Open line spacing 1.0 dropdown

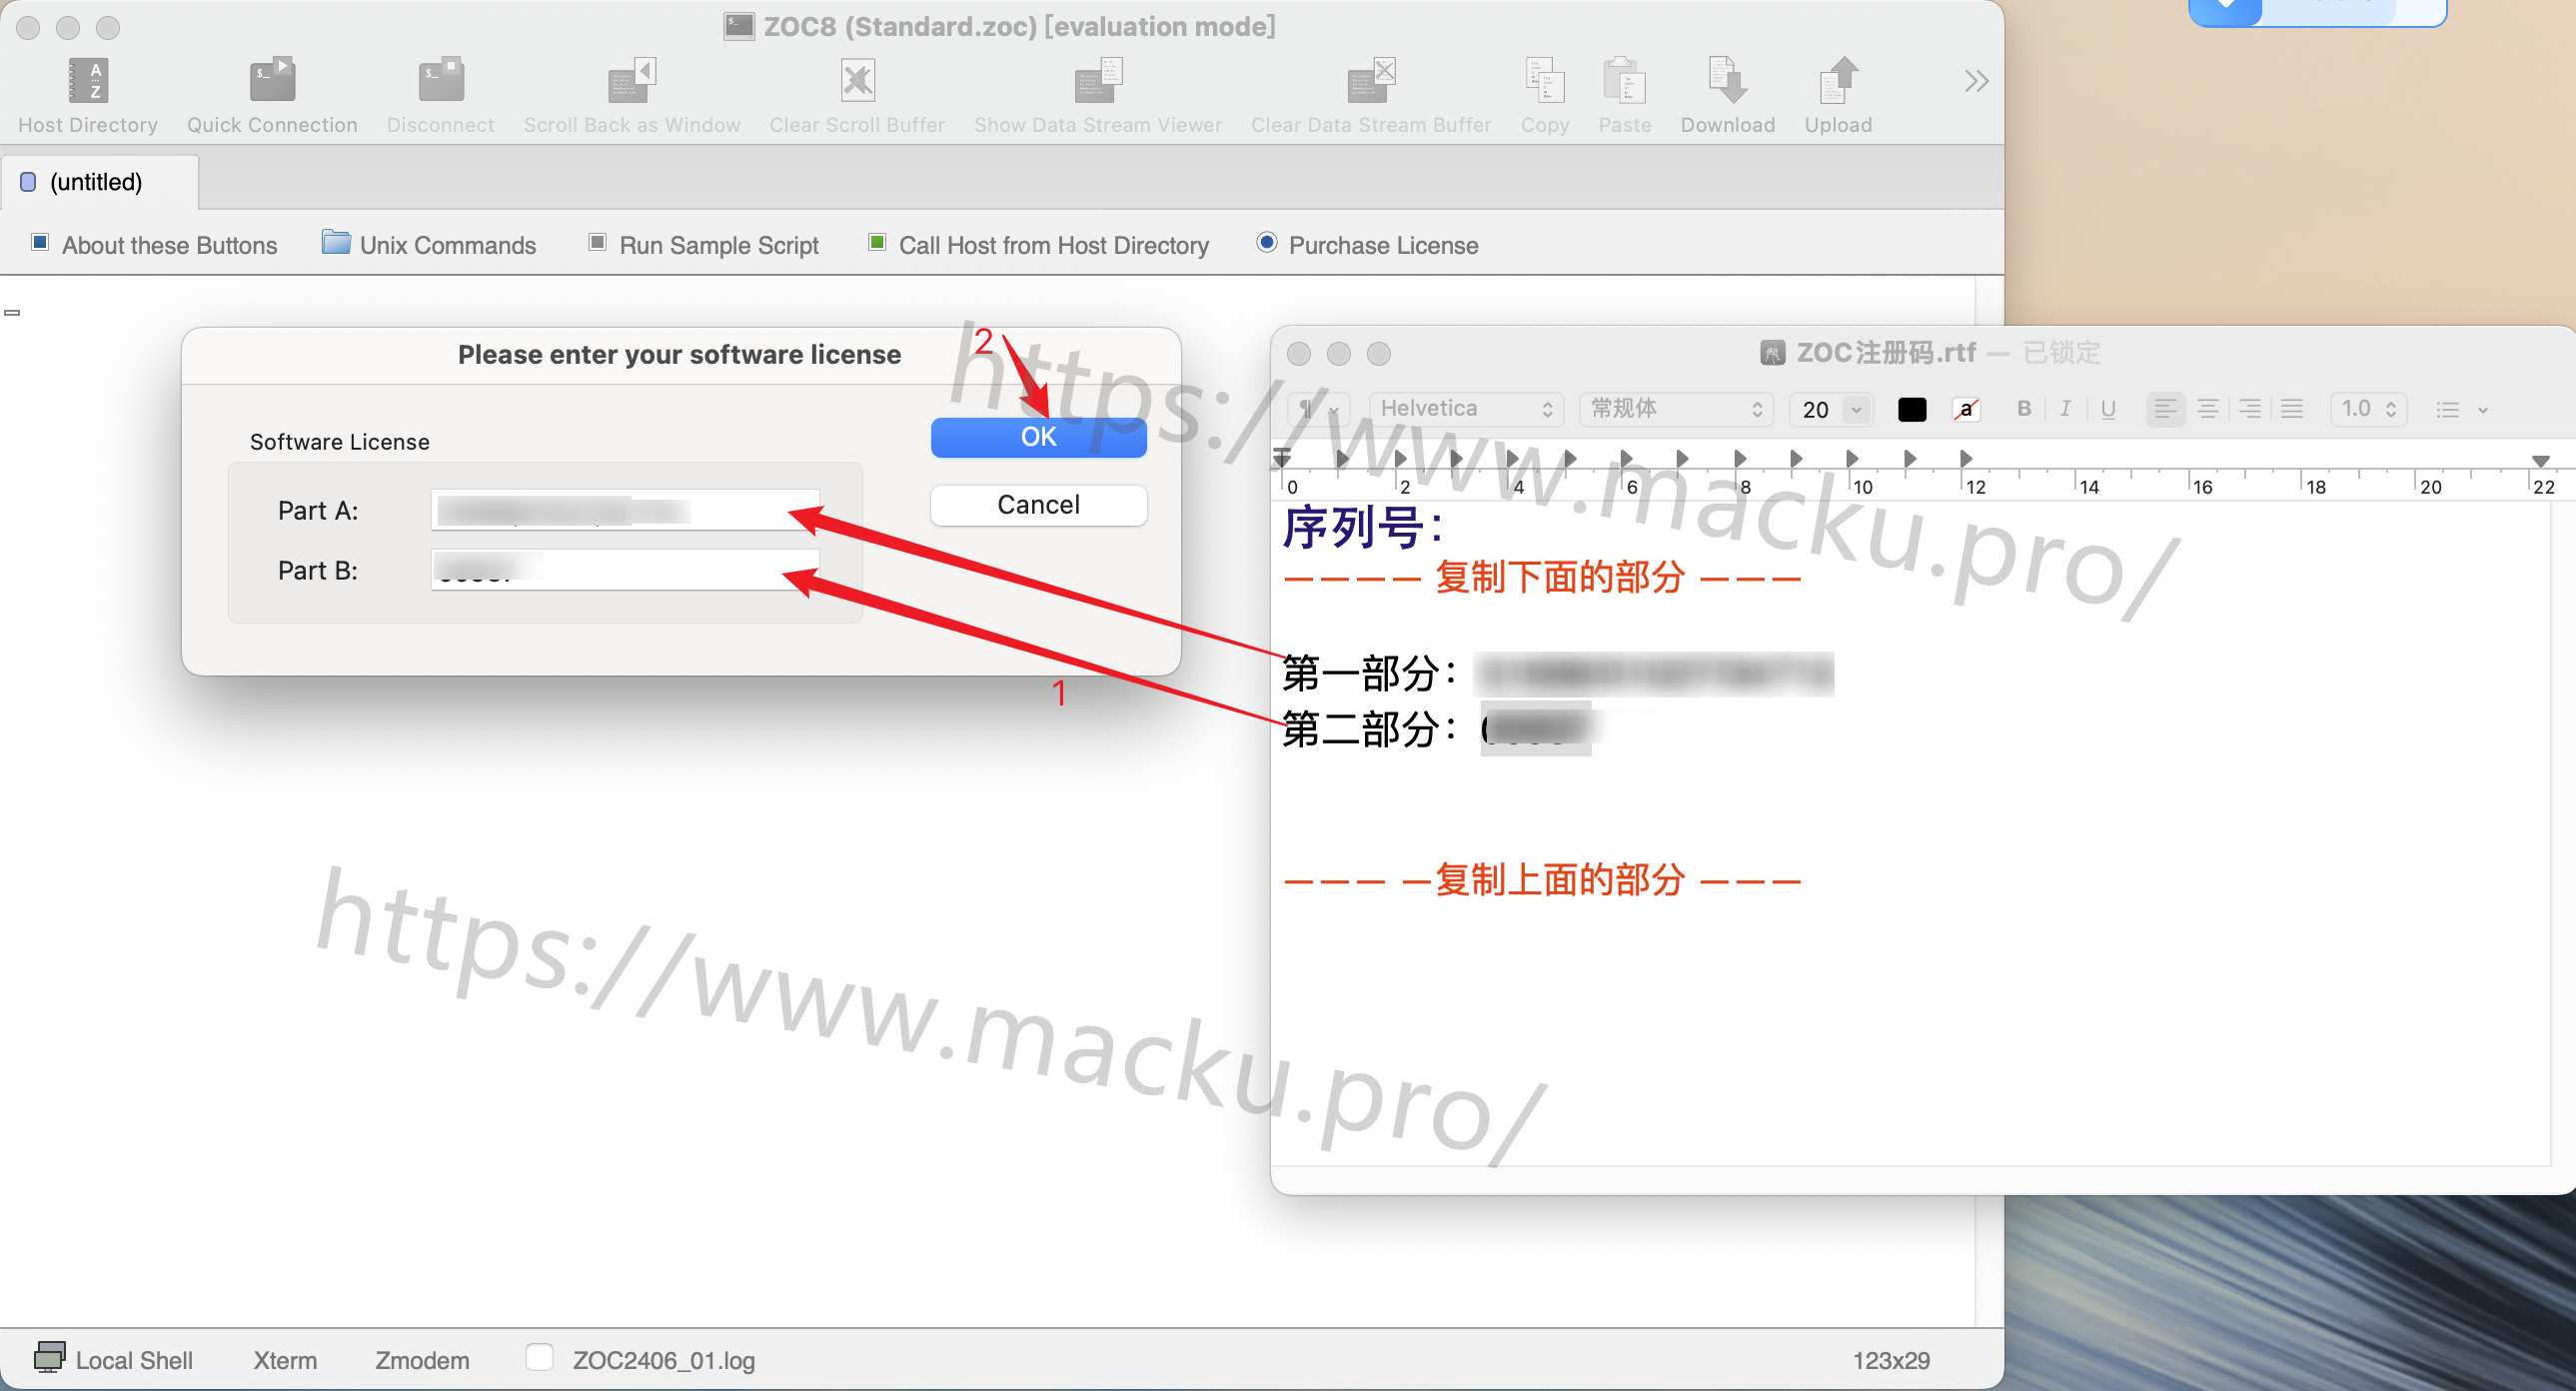coord(2368,409)
